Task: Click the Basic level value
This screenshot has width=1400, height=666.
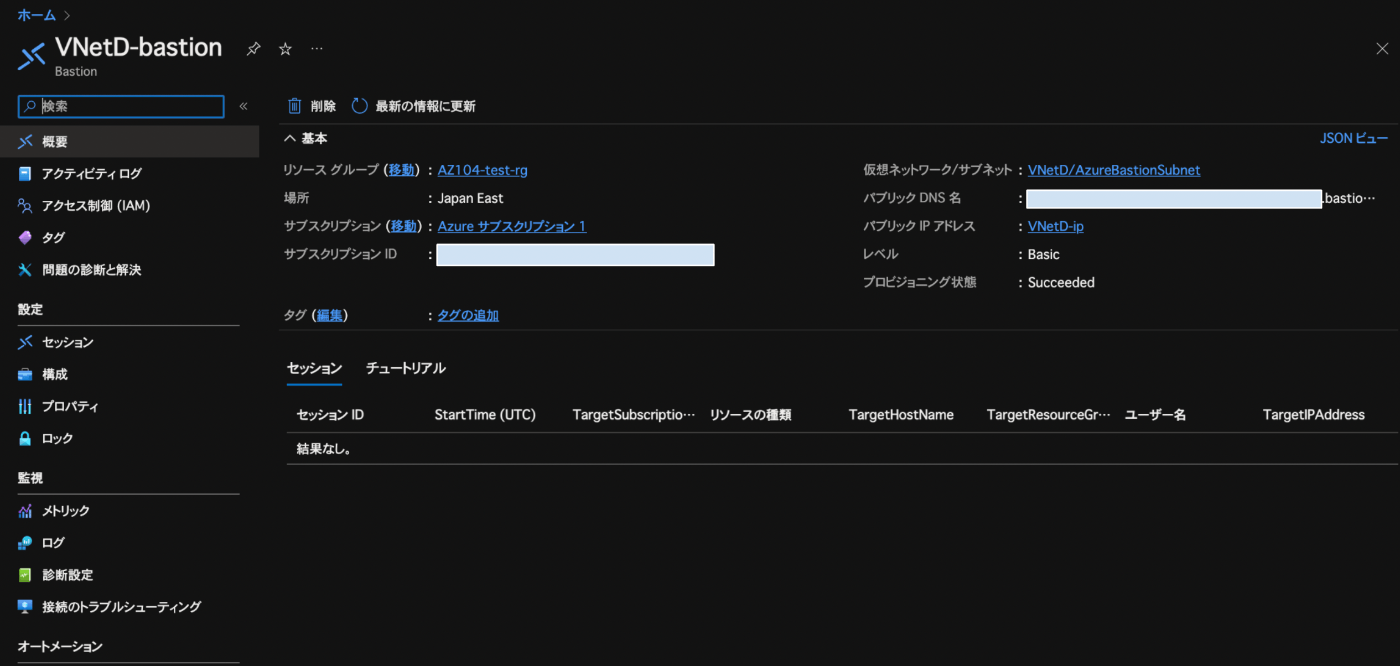Action: (1044, 254)
